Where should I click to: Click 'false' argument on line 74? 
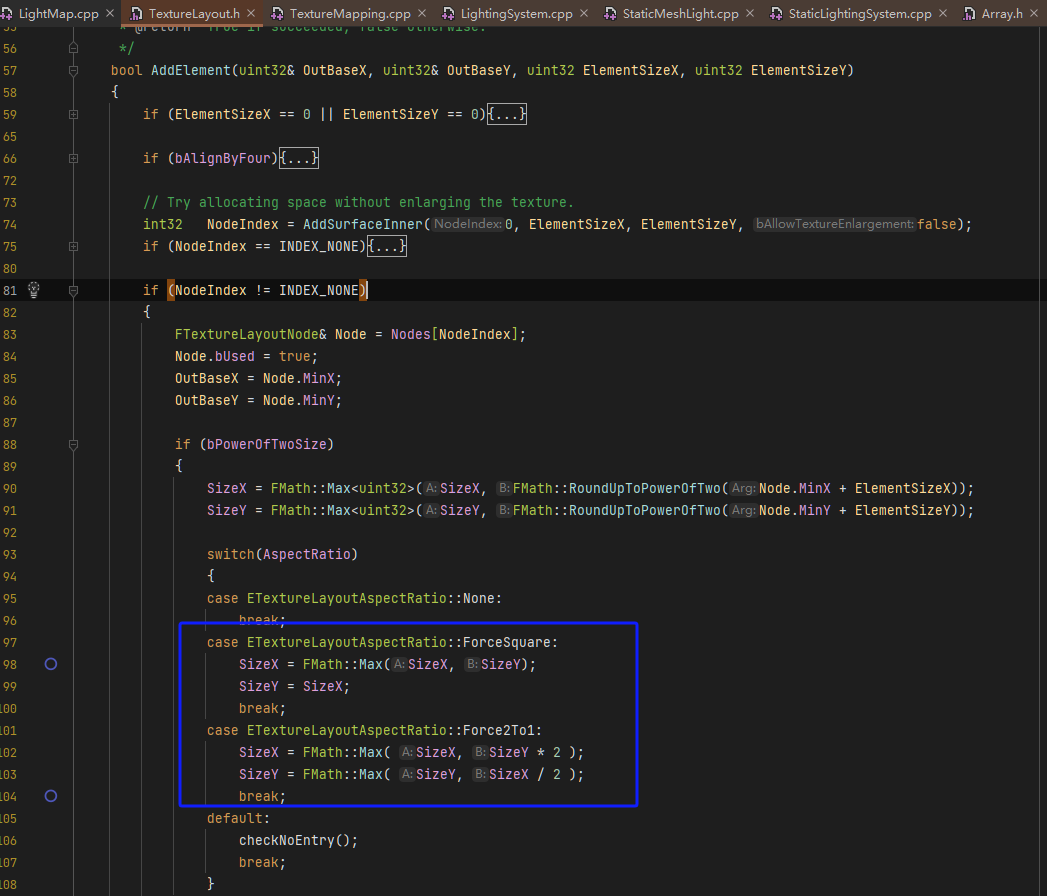tap(937, 224)
